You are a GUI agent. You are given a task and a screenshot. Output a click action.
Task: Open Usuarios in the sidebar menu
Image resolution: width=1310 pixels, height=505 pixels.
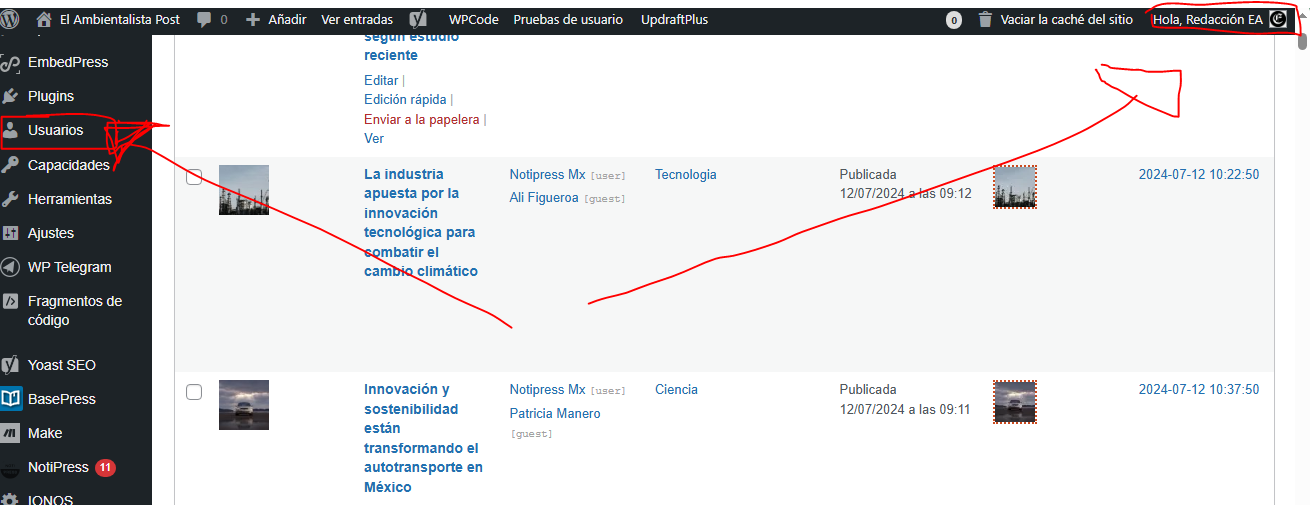click(x=56, y=130)
